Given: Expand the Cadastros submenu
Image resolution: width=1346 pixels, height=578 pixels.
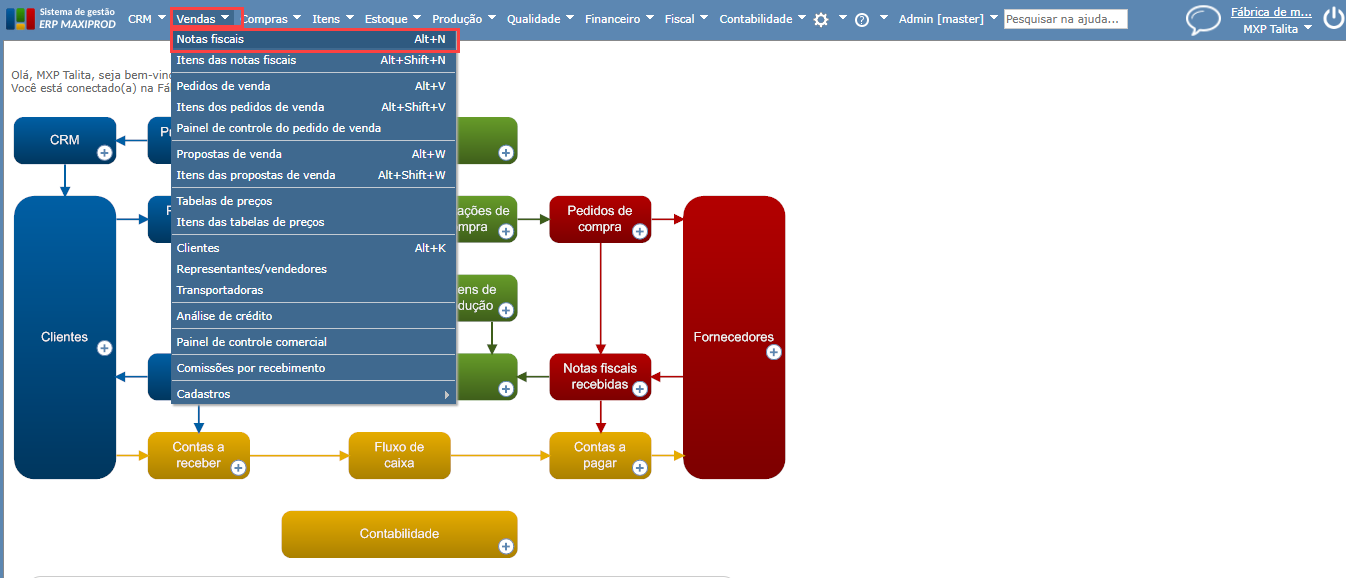Looking at the screenshot, I should 314,394.
